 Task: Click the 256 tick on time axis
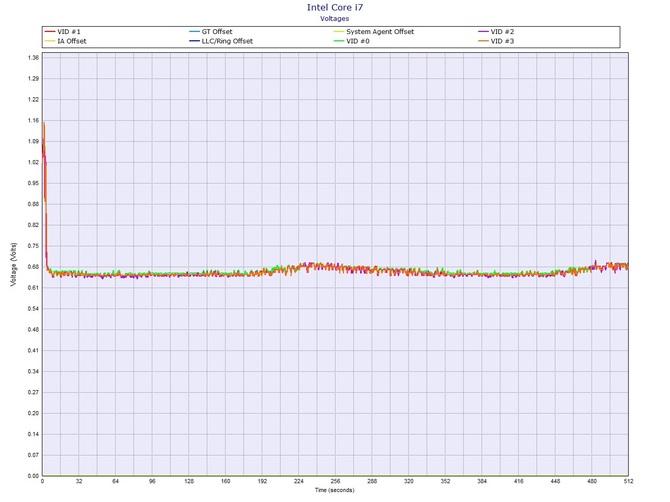335,481
